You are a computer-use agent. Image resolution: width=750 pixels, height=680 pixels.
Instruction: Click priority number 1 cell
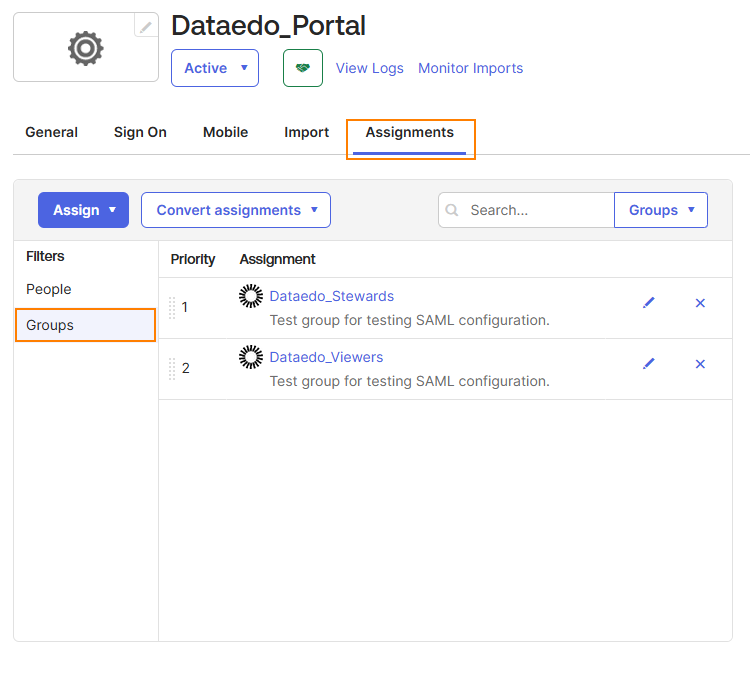pos(185,307)
